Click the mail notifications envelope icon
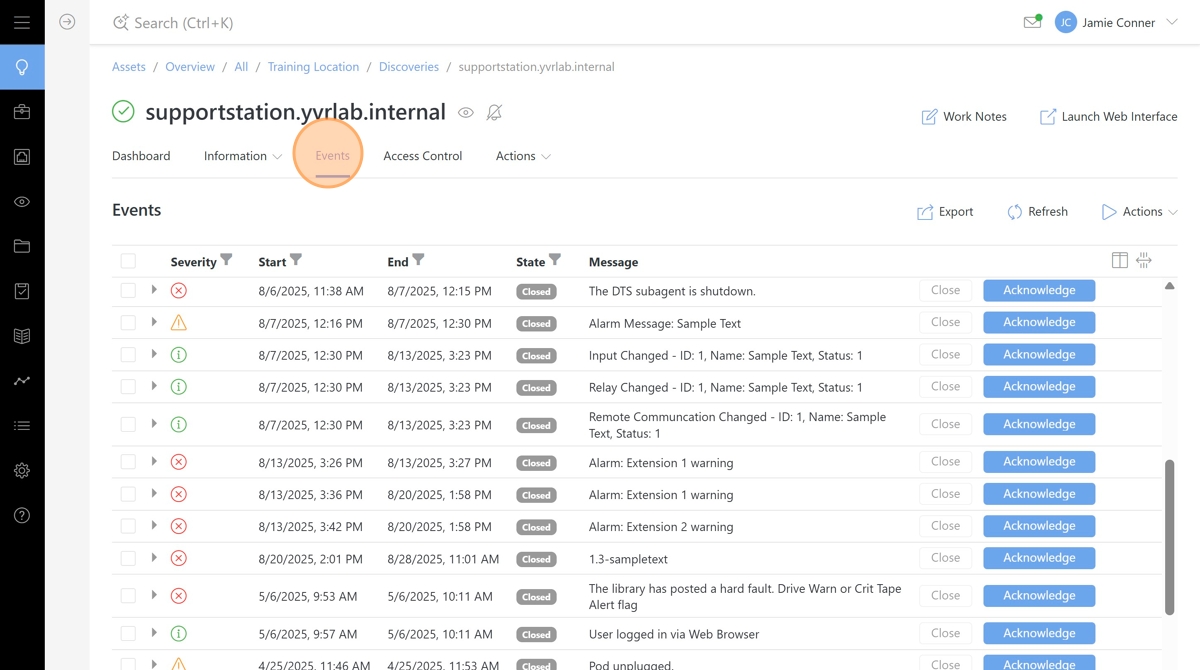1200x670 pixels. 1032,22
